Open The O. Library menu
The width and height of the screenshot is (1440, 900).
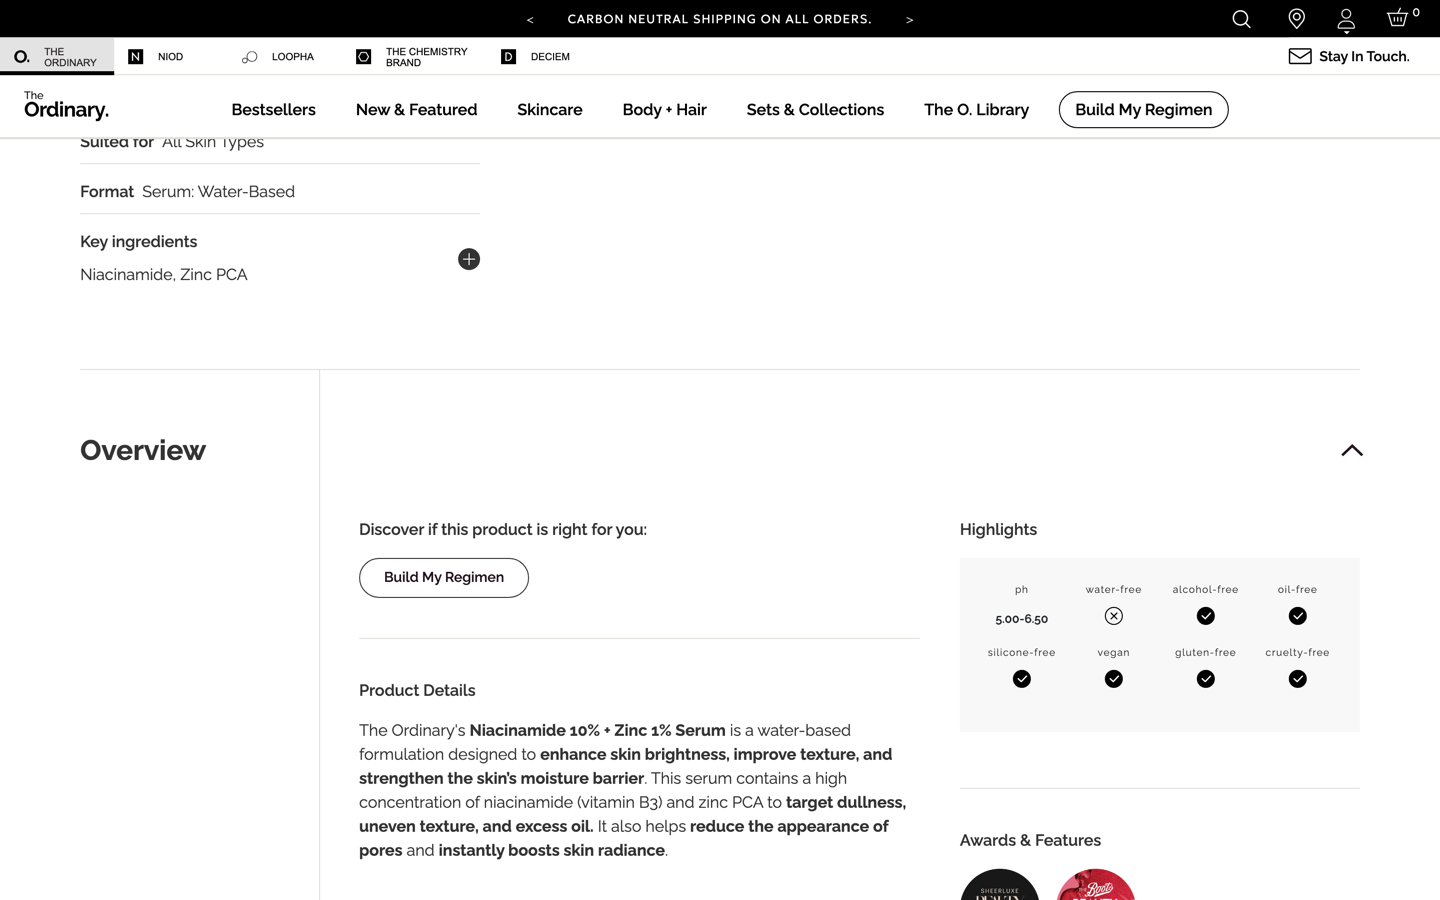coord(976,110)
